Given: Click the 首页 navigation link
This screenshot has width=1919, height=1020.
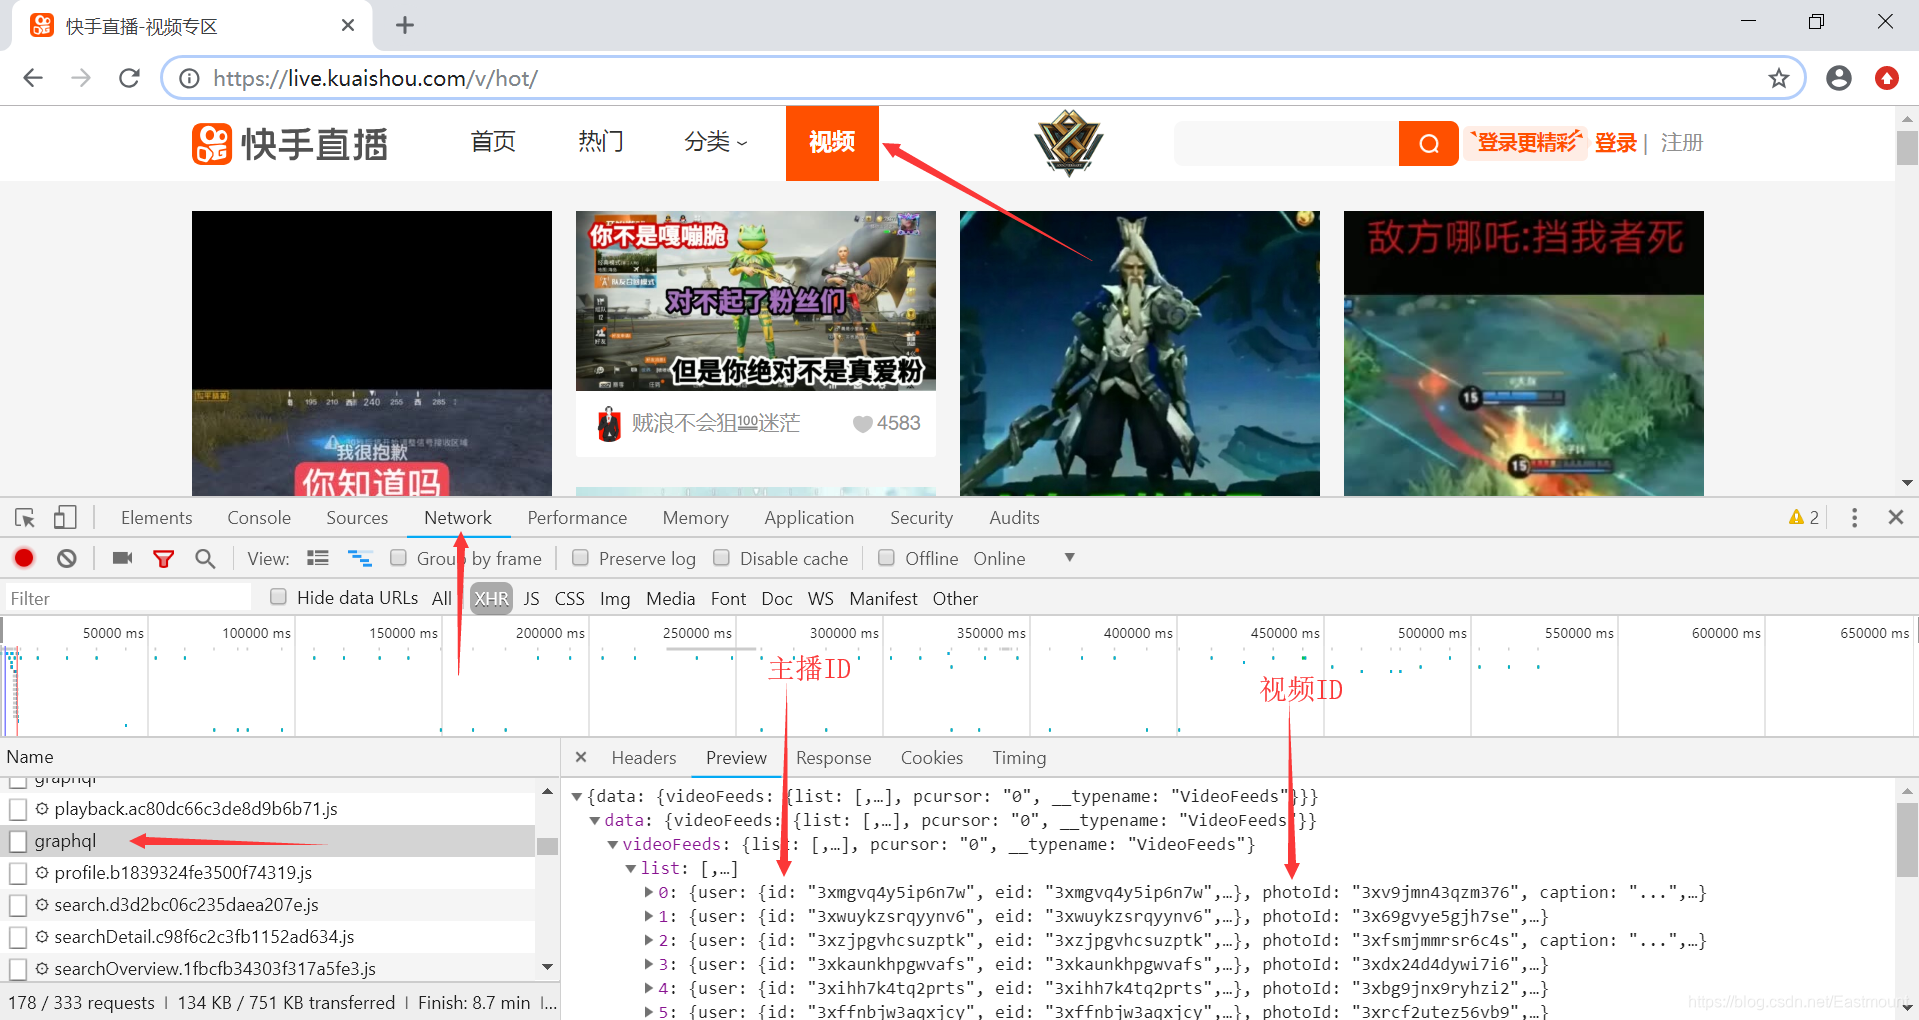Looking at the screenshot, I should point(493,142).
